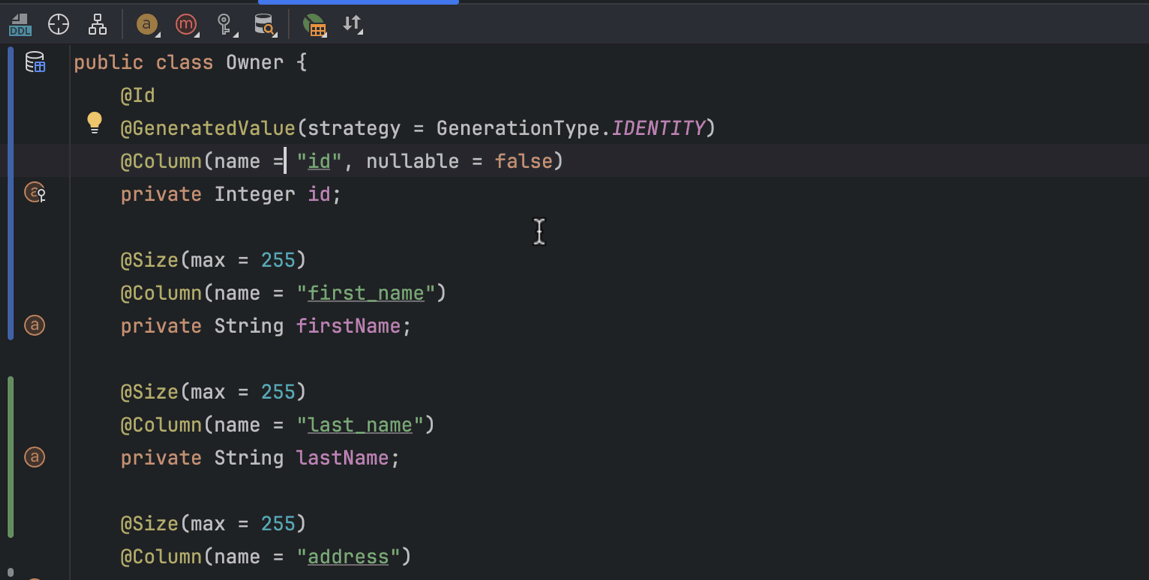Click the @Id annotation
This screenshot has width=1149, height=580.
138,95
